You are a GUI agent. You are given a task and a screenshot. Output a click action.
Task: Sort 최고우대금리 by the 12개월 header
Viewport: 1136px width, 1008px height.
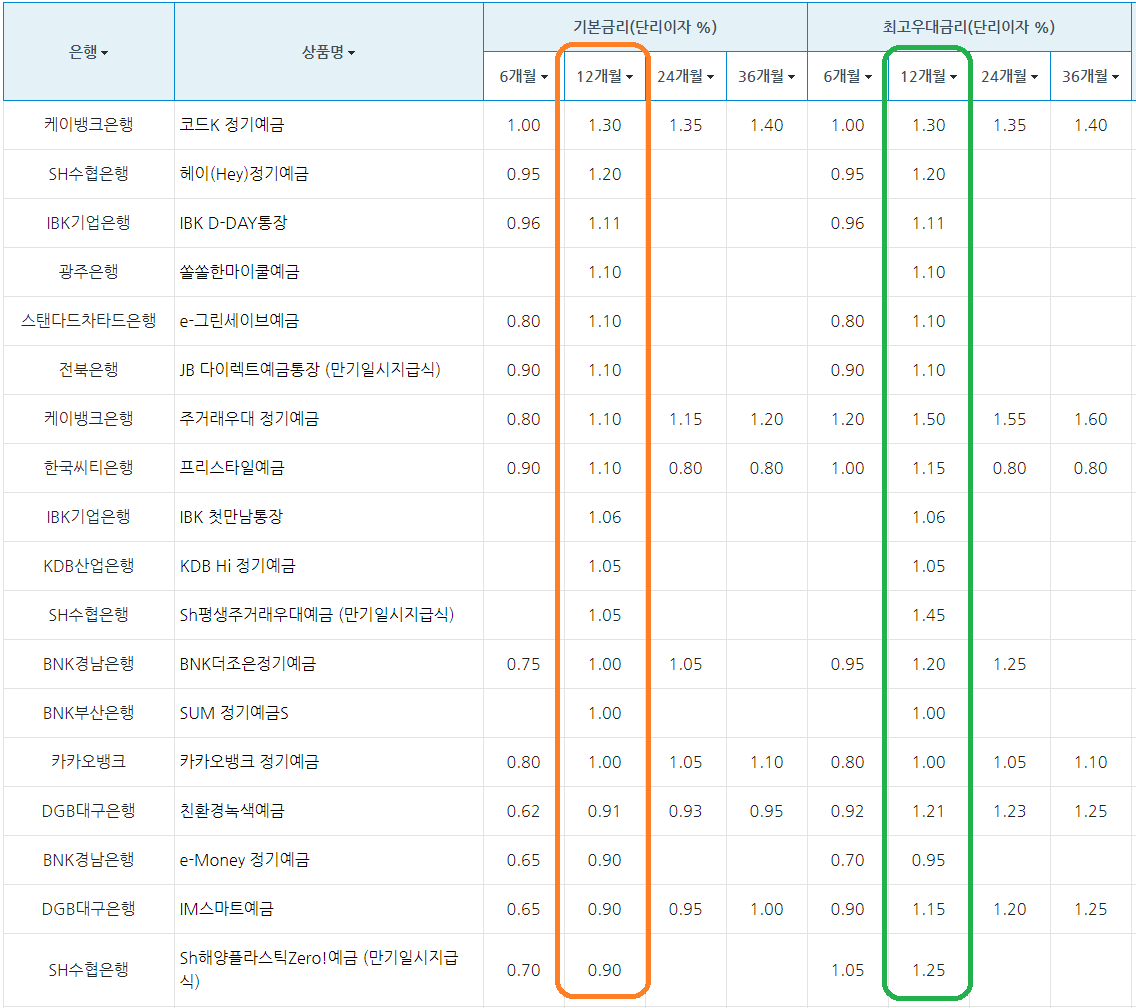click(928, 76)
